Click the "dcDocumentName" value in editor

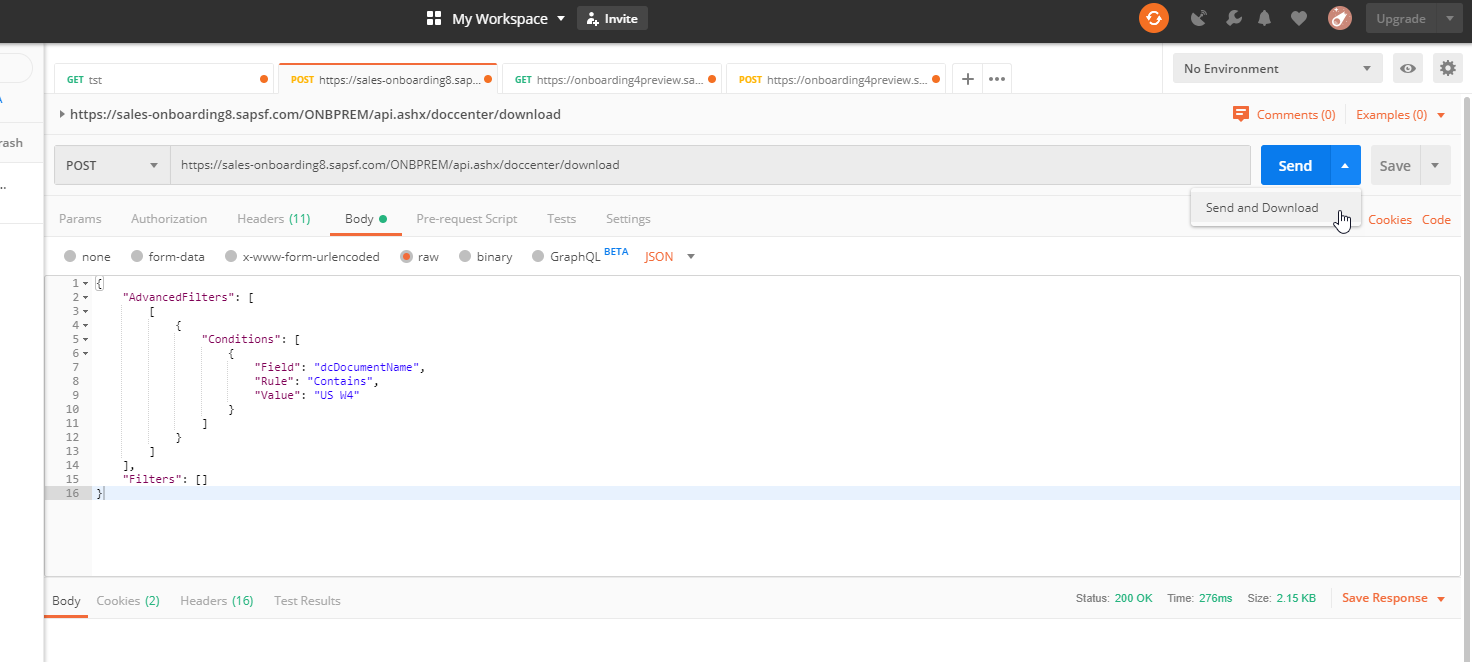(366, 367)
